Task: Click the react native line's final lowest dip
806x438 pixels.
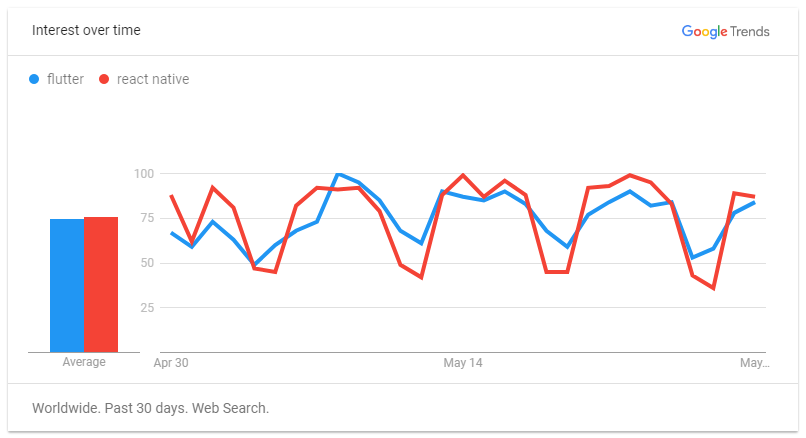Action: (x=713, y=288)
